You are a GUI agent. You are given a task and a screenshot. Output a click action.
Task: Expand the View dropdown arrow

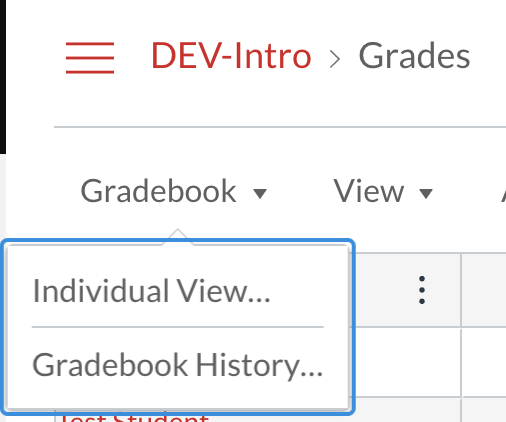click(x=426, y=193)
